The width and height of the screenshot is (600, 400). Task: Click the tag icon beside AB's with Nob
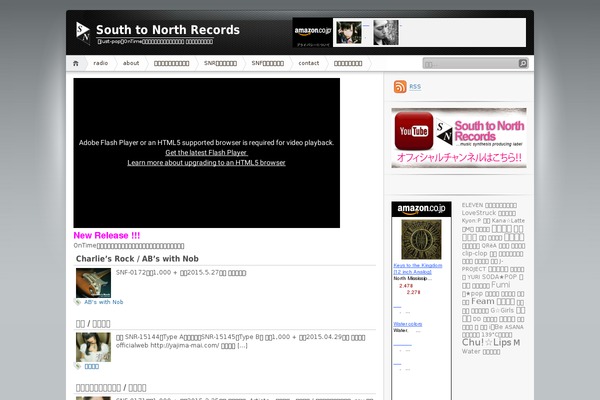[x=78, y=302]
